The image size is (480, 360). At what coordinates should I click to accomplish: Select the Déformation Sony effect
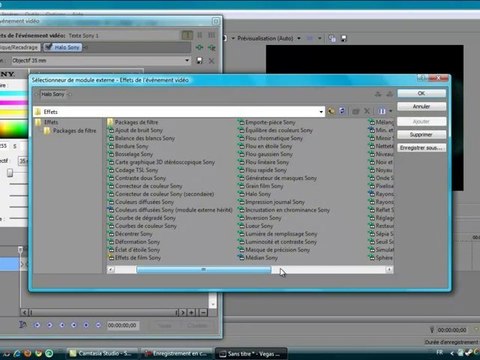[x=137, y=242]
